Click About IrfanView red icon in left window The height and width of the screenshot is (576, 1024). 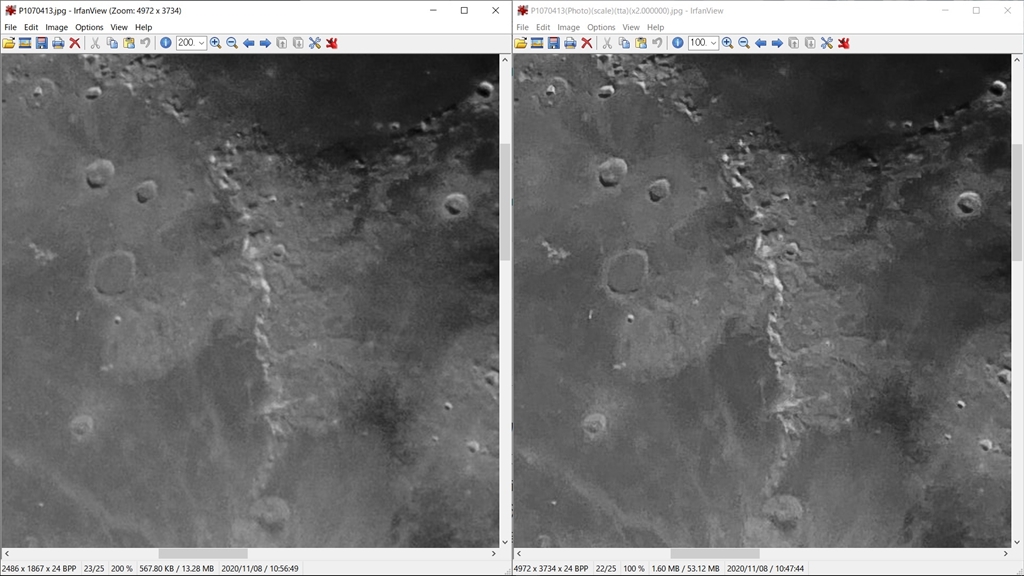(332, 43)
